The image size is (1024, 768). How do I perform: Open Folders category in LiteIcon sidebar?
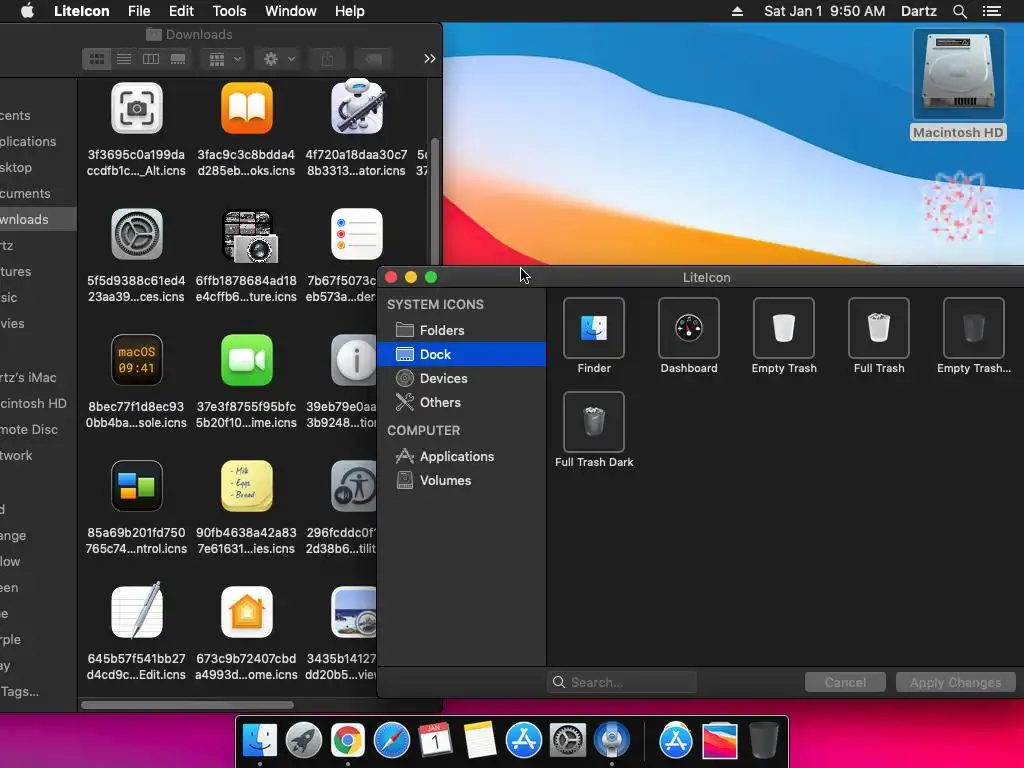tap(461, 330)
